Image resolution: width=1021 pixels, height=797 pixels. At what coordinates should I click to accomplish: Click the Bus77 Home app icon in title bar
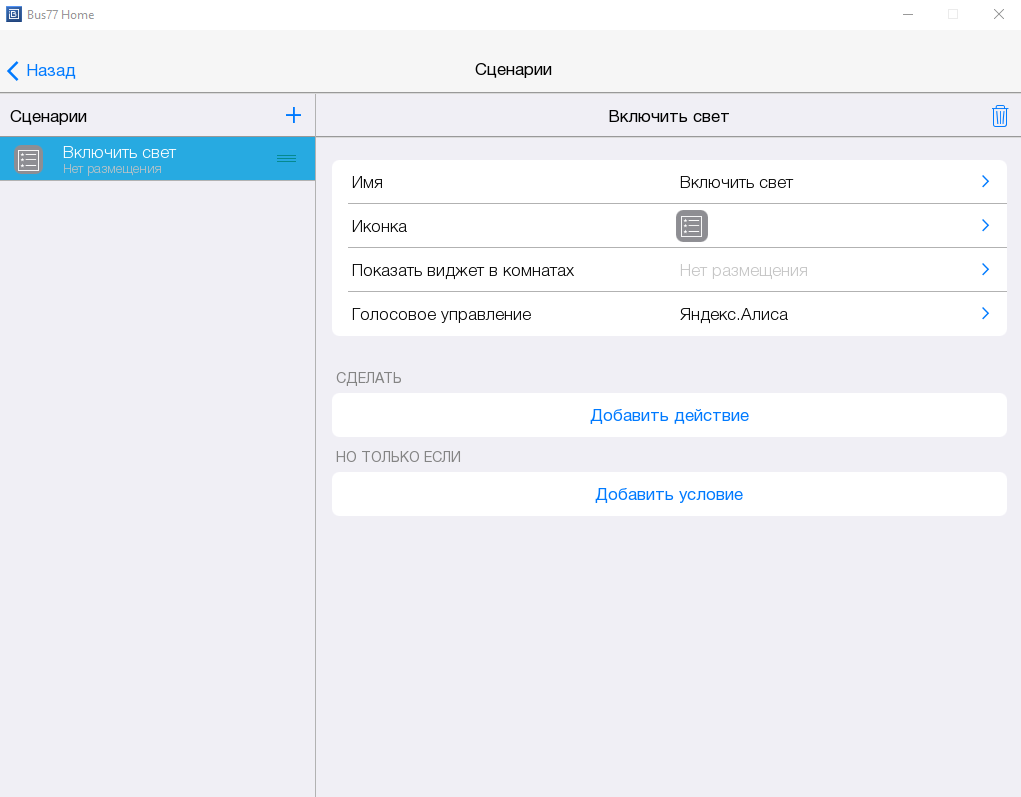tap(14, 14)
